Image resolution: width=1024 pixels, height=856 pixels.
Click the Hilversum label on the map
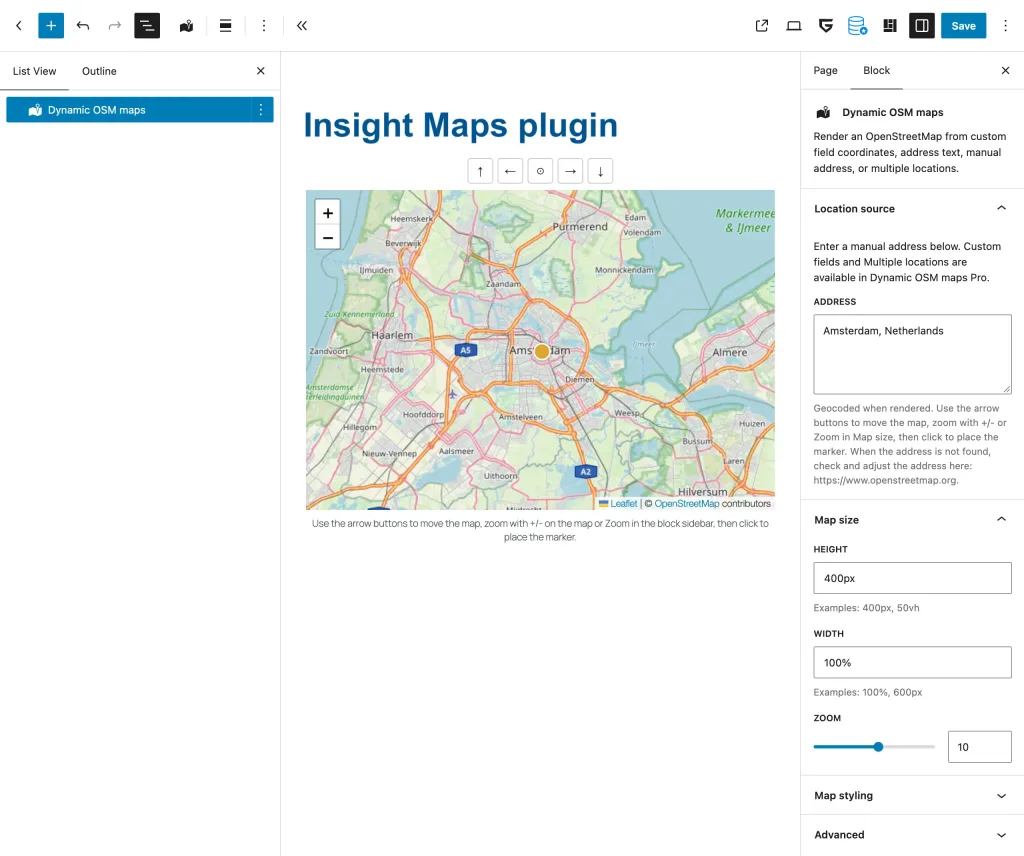(x=703, y=492)
